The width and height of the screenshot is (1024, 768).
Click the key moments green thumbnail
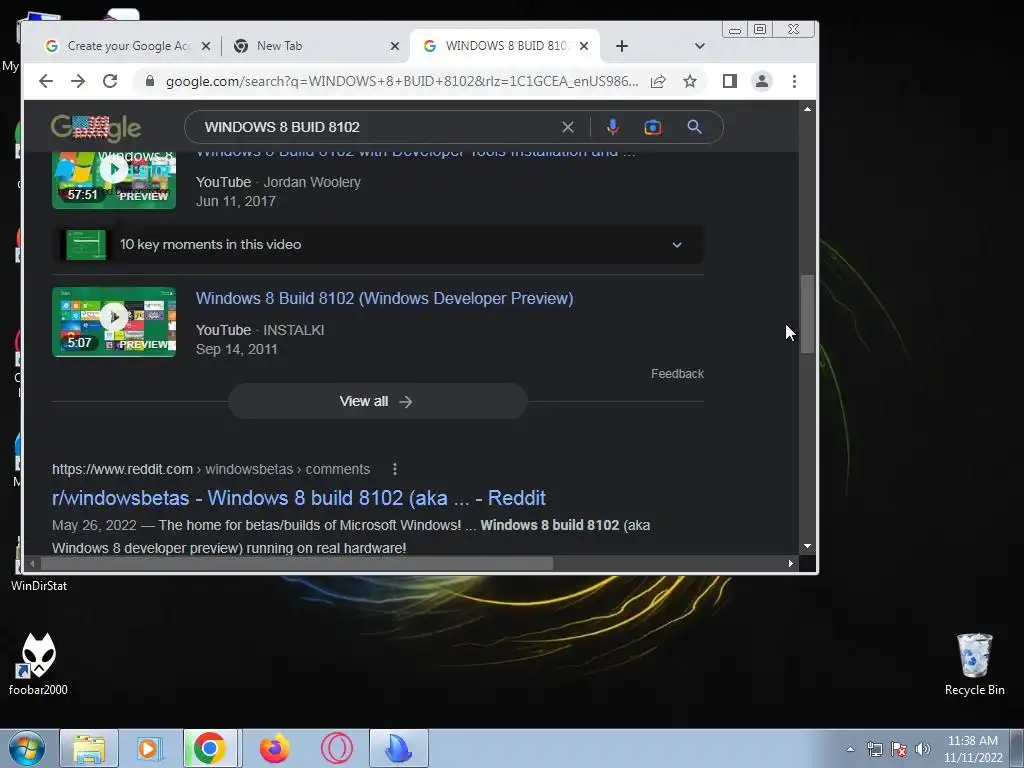[x=86, y=244]
